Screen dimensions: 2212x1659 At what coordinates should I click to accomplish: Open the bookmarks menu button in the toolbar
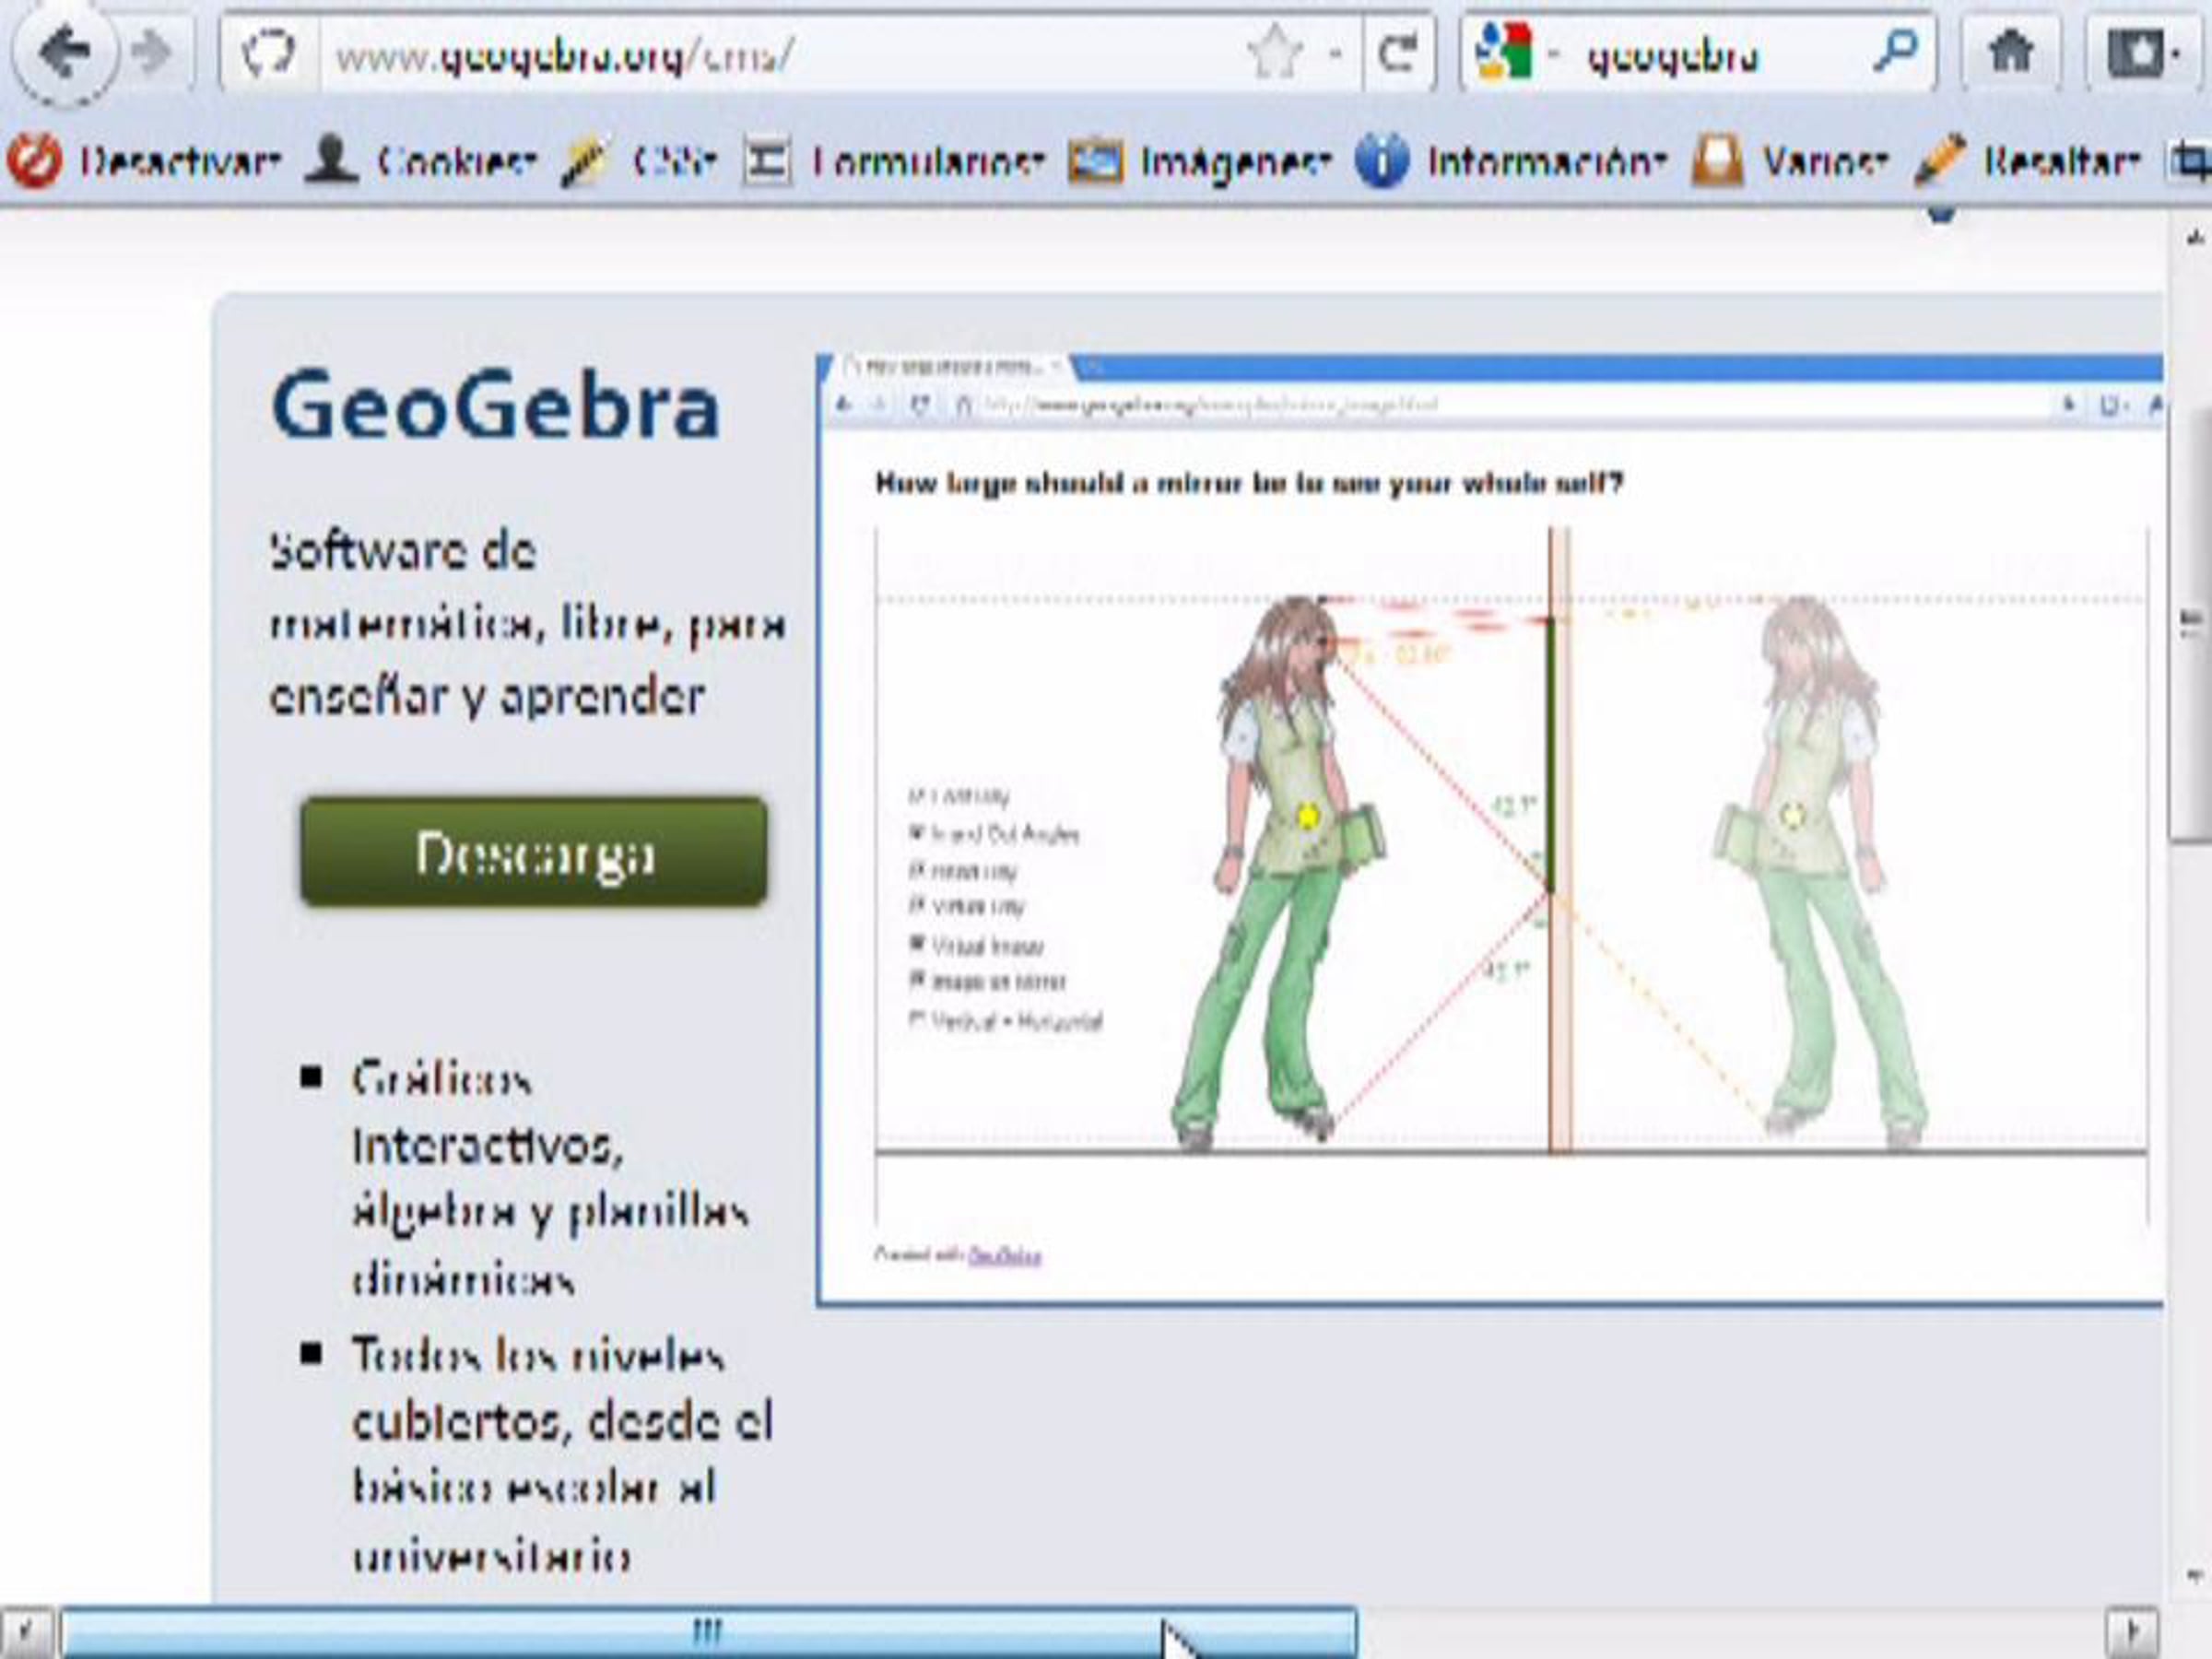pyautogui.click(x=2144, y=53)
